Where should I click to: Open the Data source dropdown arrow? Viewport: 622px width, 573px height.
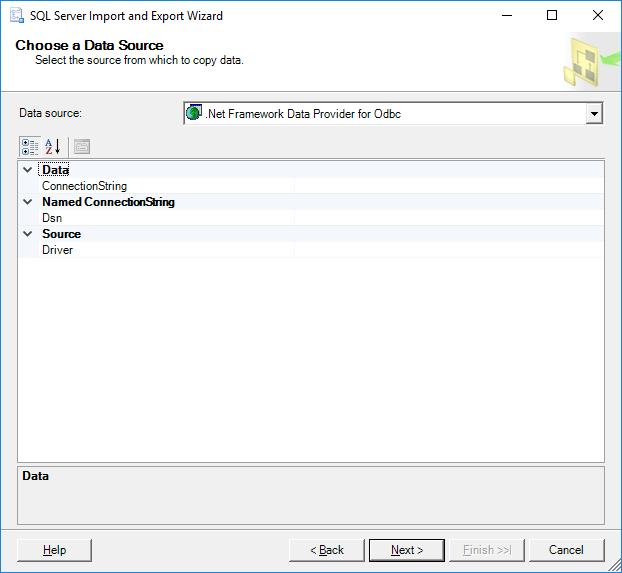pyautogui.click(x=594, y=114)
